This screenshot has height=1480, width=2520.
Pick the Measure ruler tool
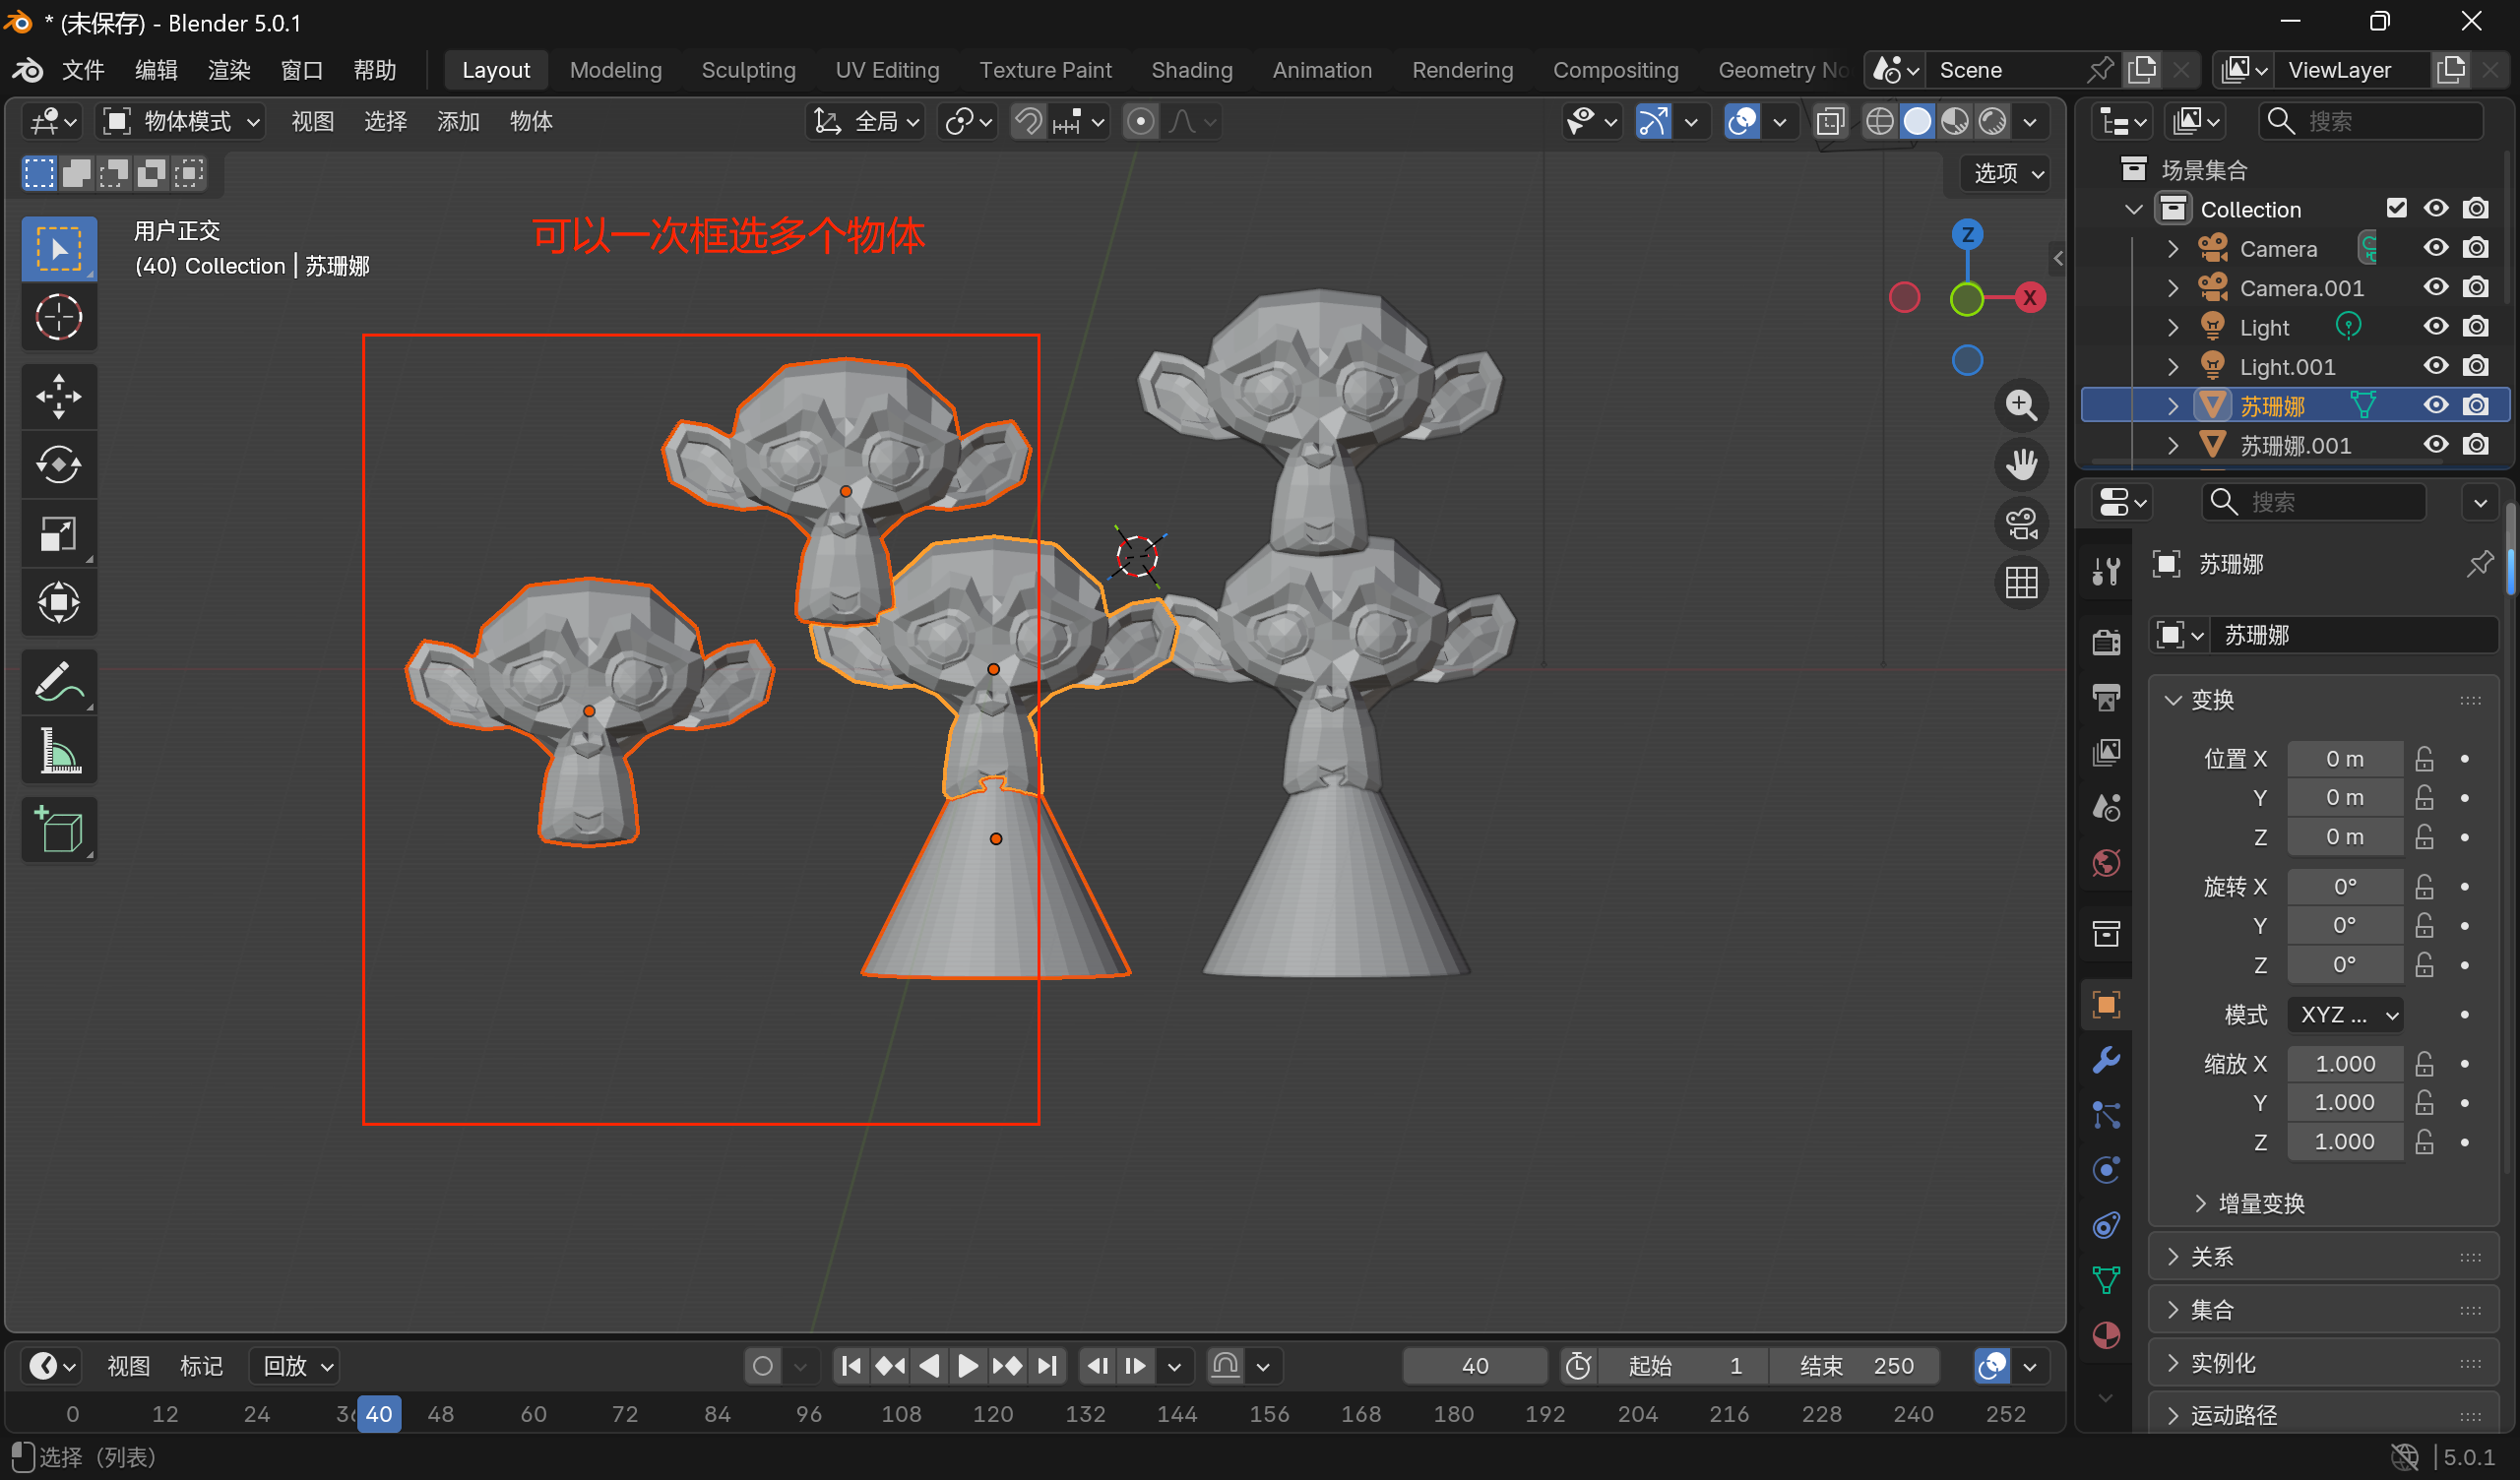point(58,751)
